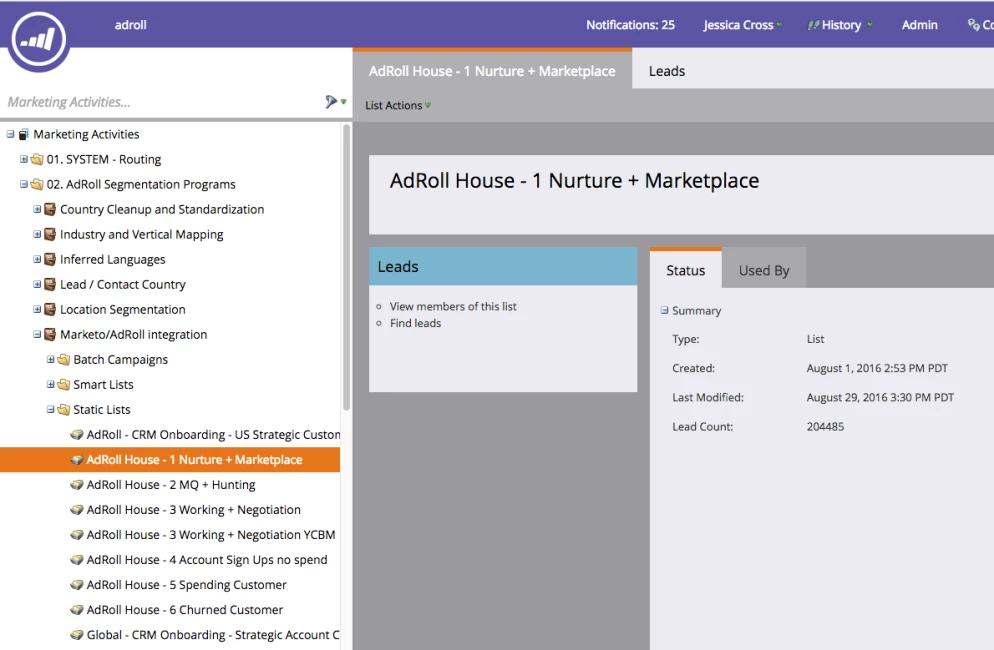
Task: Click the Smart Lists folder icon
Action: pos(63,385)
